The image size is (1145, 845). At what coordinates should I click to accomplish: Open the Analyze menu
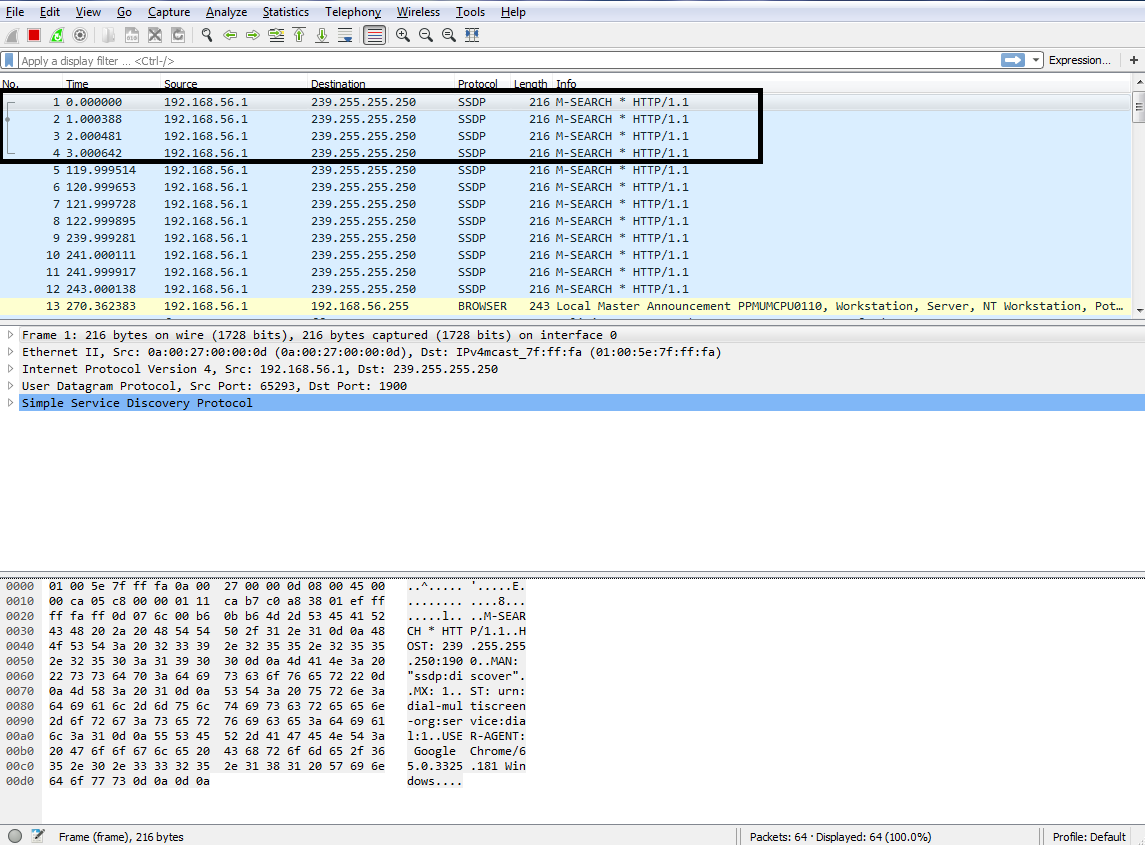tap(226, 12)
